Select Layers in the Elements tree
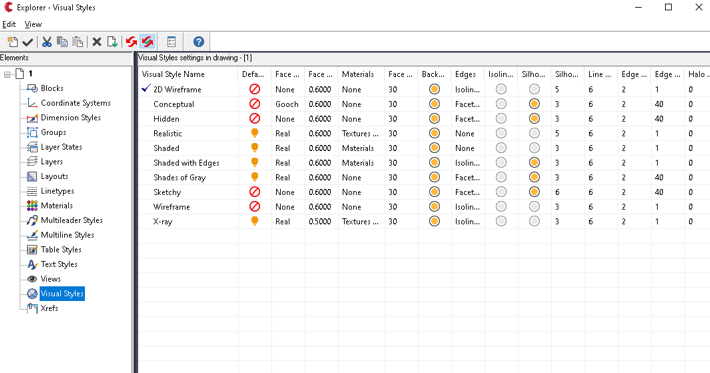The image size is (710, 373). click(52, 162)
